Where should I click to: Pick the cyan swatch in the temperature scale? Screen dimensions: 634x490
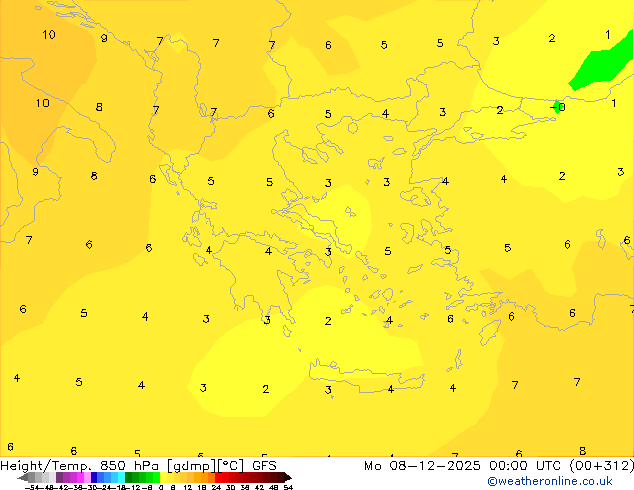(x=121, y=477)
